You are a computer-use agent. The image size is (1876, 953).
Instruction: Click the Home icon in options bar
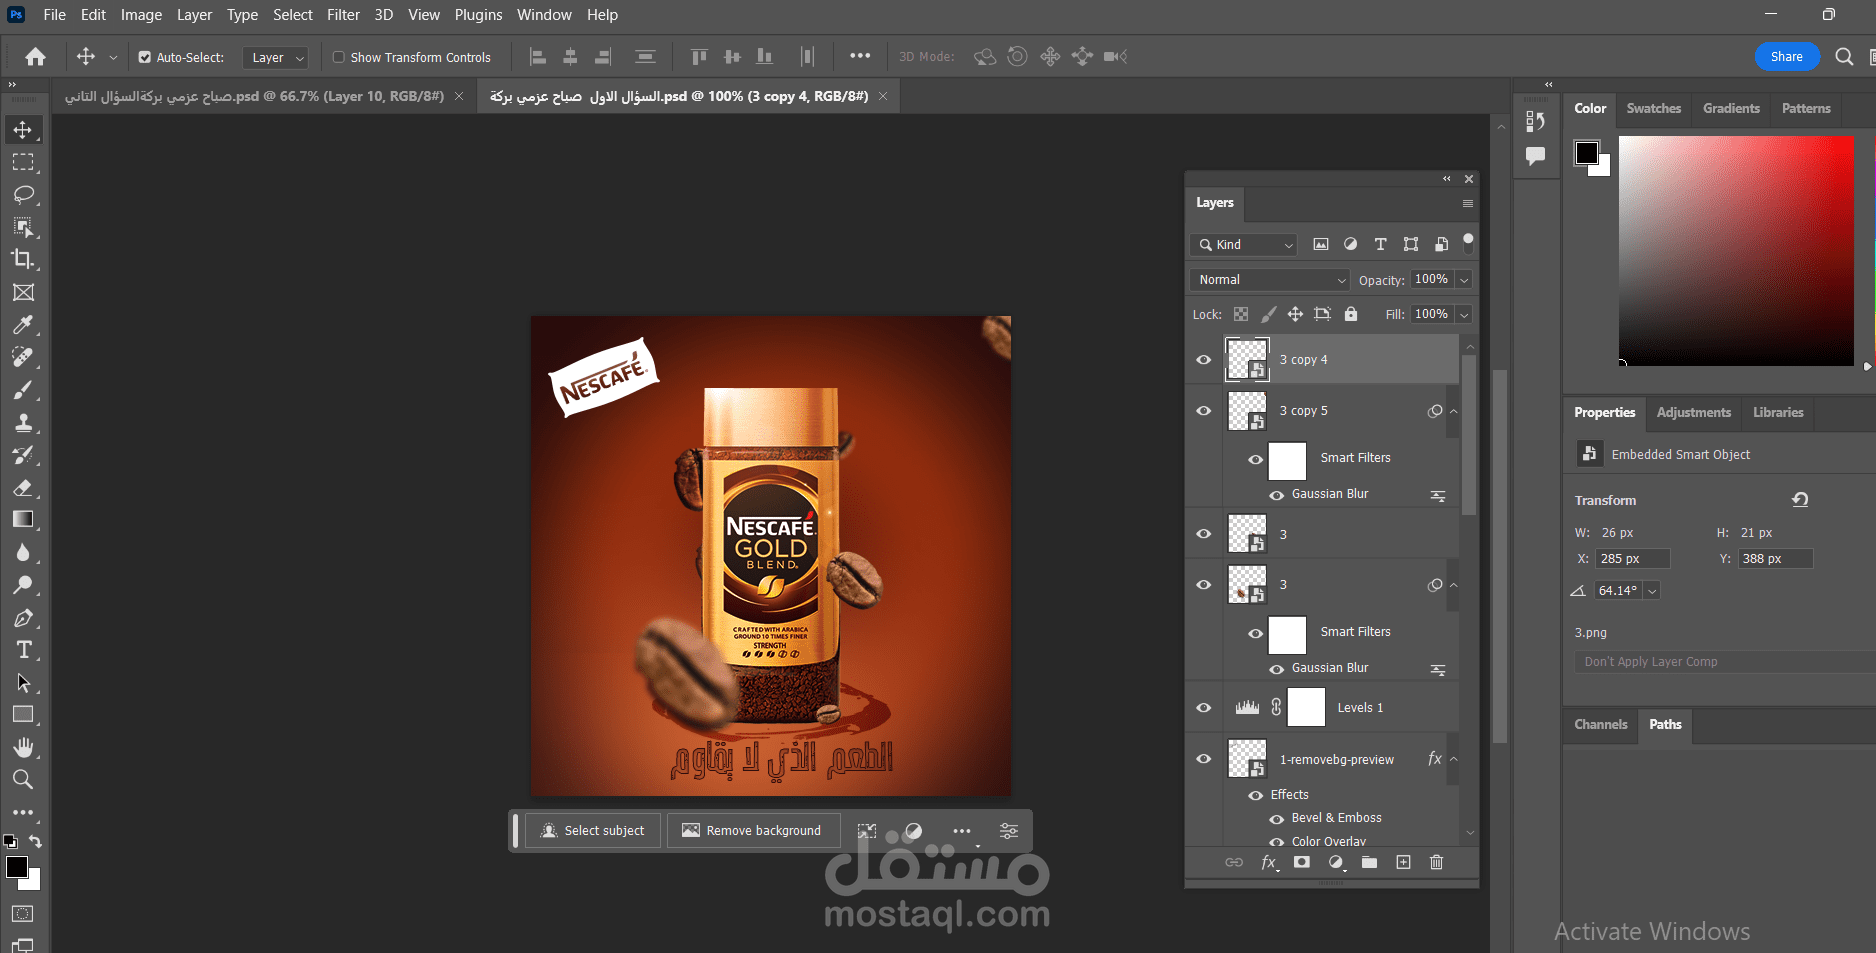point(36,57)
